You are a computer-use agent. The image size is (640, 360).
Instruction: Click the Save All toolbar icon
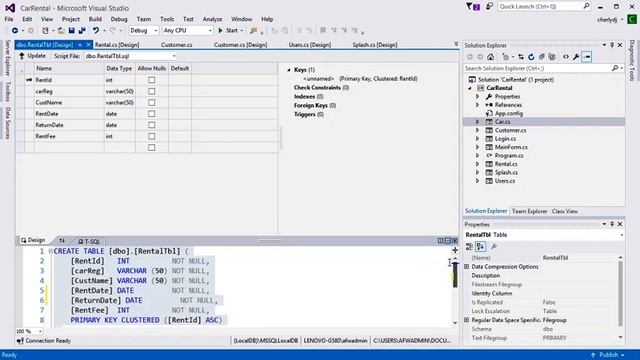[x=82, y=31]
